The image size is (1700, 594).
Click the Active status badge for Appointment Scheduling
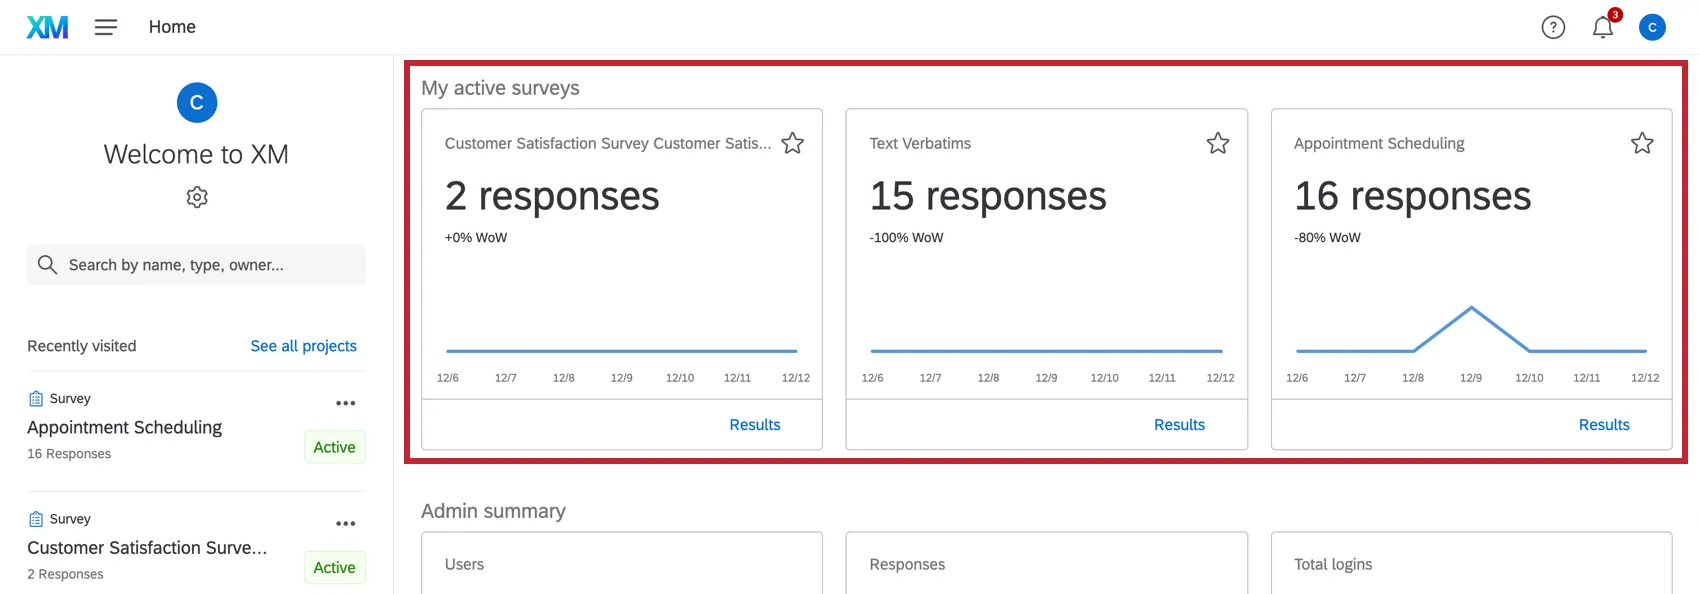[334, 447]
